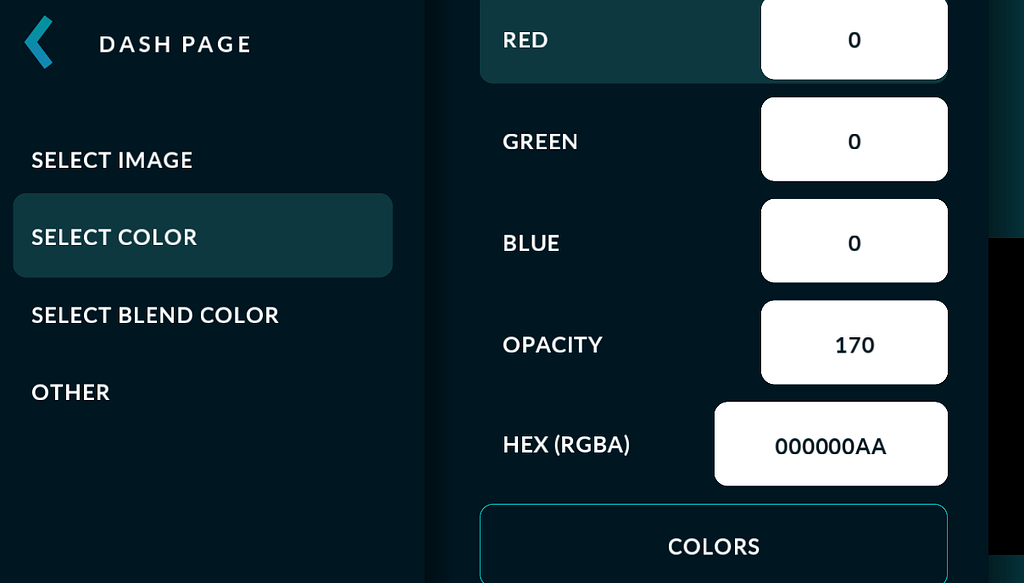Click the highlighted RED row

pos(620,40)
